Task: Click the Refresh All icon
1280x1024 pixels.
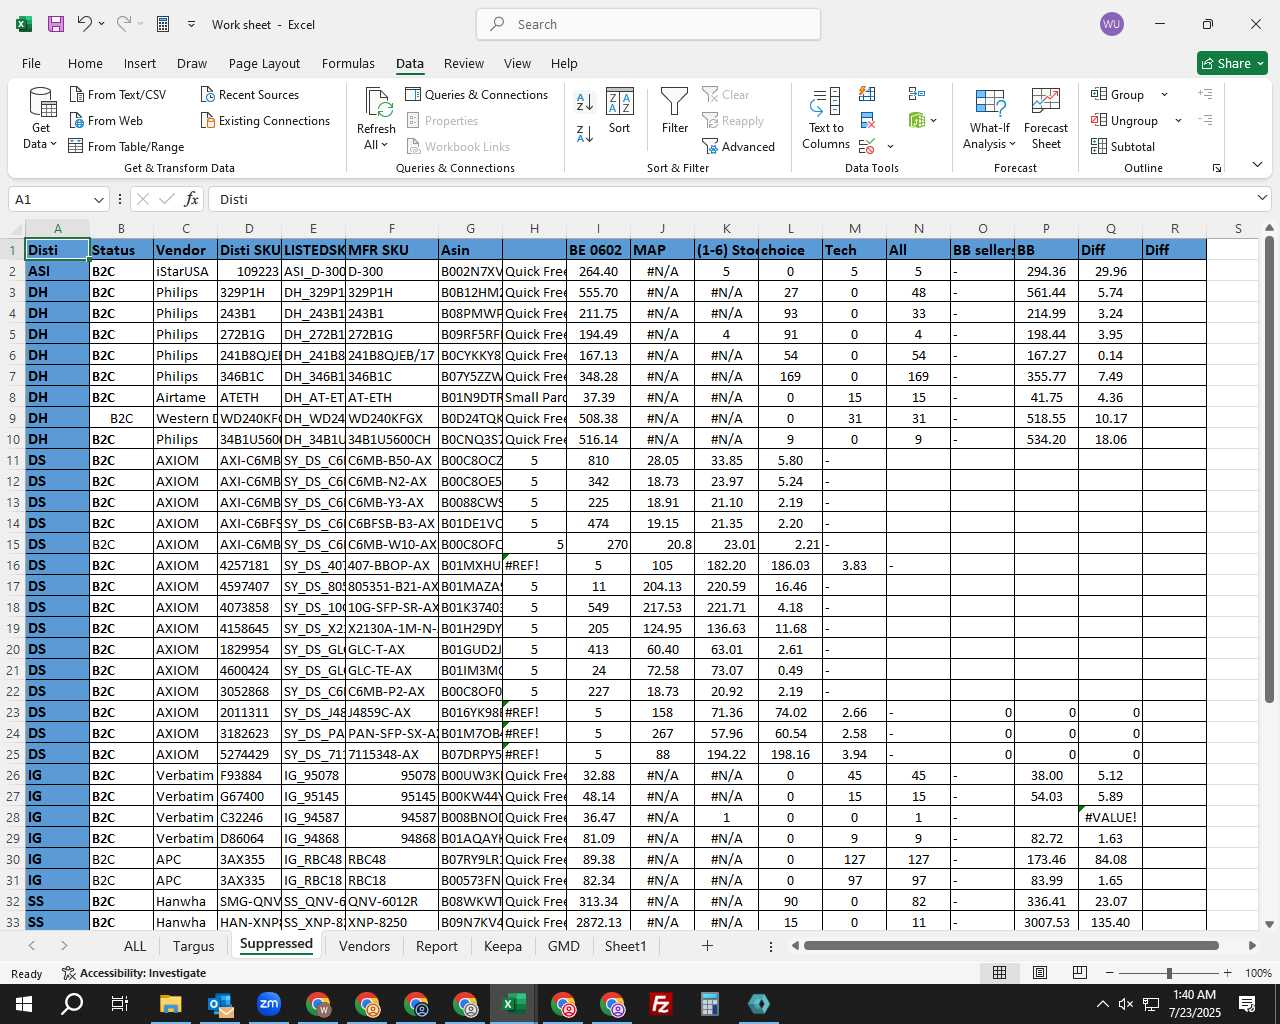Action: [377, 104]
